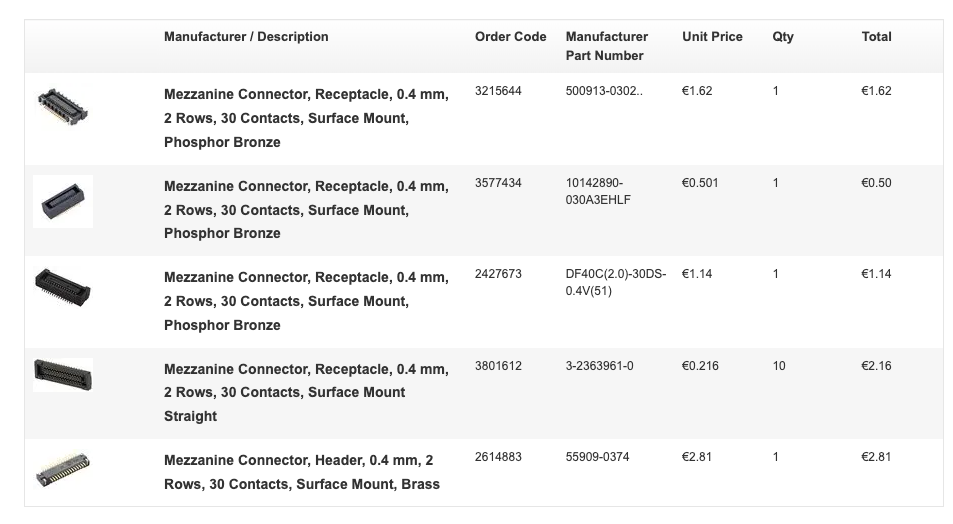Select order code 2427673
The height and width of the screenshot is (524, 953).
coord(498,274)
